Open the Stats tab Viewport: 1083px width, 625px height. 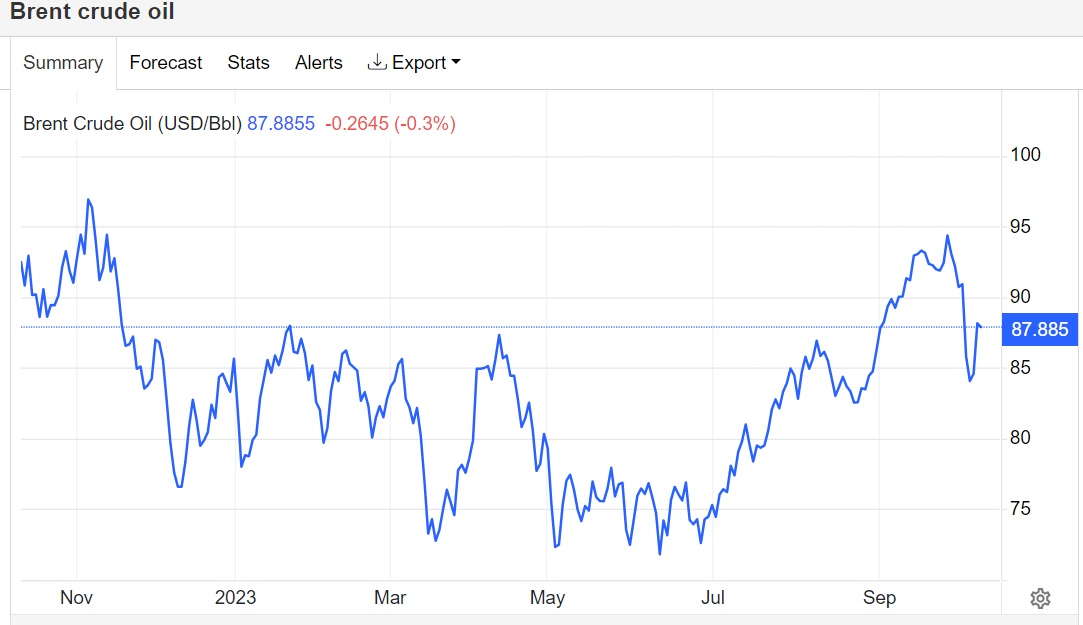point(248,62)
